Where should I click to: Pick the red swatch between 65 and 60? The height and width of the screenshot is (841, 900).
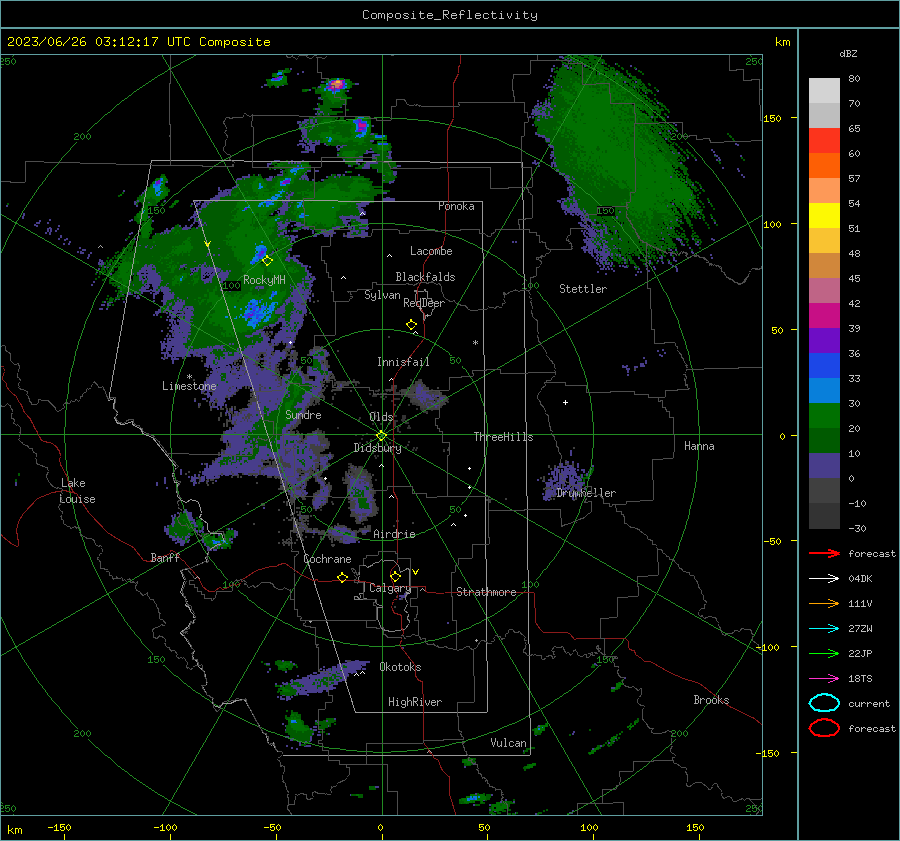824,141
